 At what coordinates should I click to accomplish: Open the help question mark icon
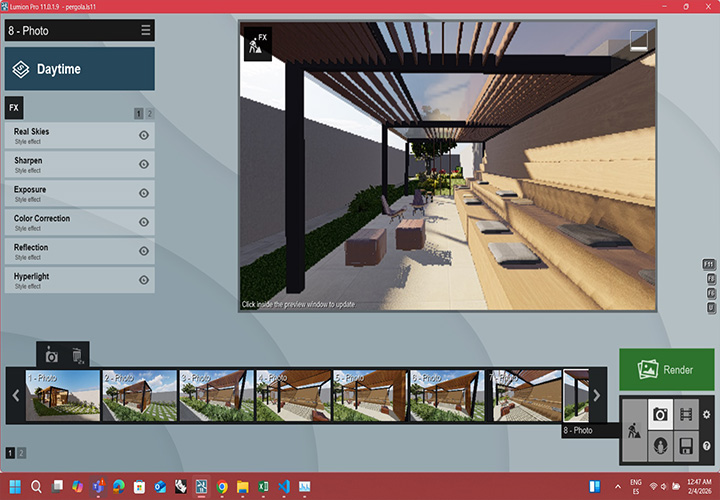[707, 446]
